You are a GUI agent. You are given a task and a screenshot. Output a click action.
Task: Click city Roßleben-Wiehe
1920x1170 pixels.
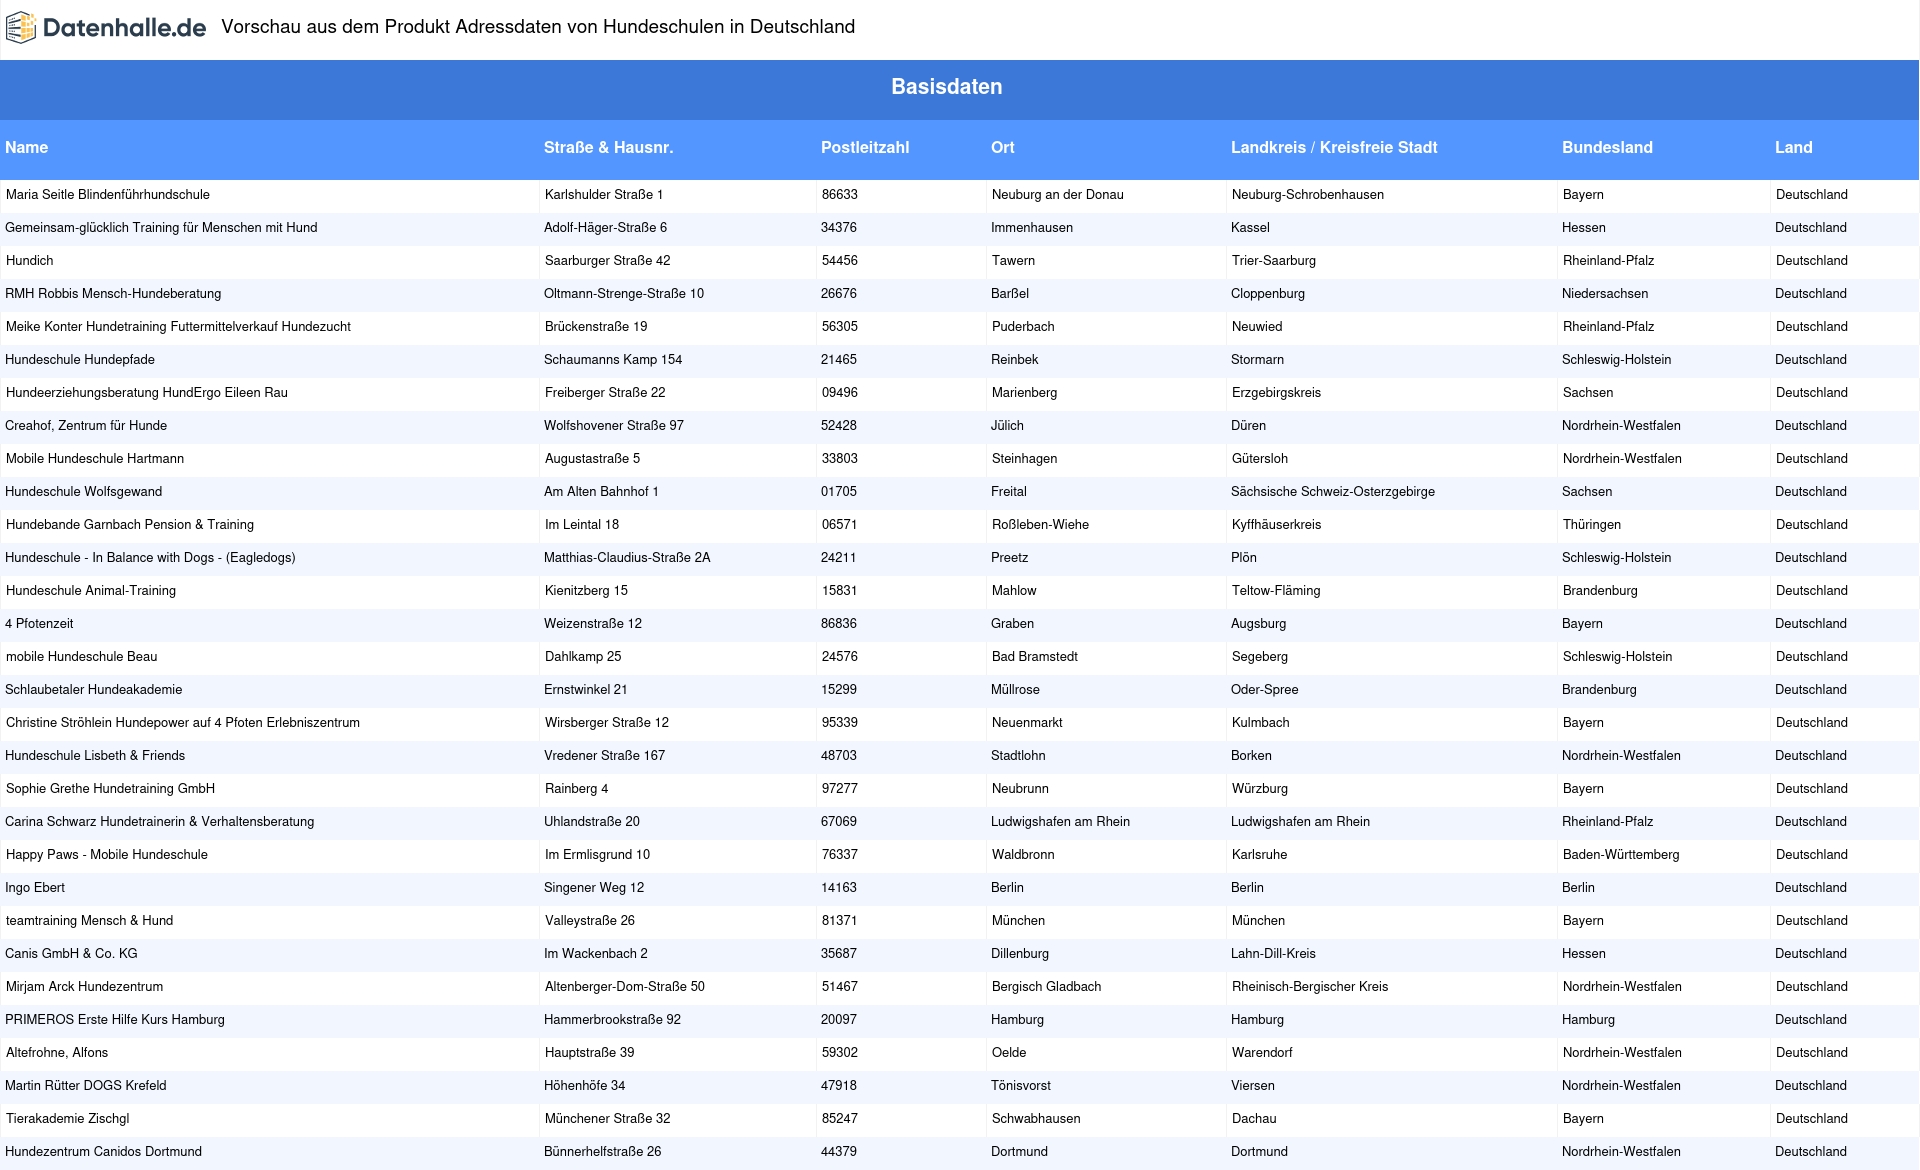(x=1040, y=525)
